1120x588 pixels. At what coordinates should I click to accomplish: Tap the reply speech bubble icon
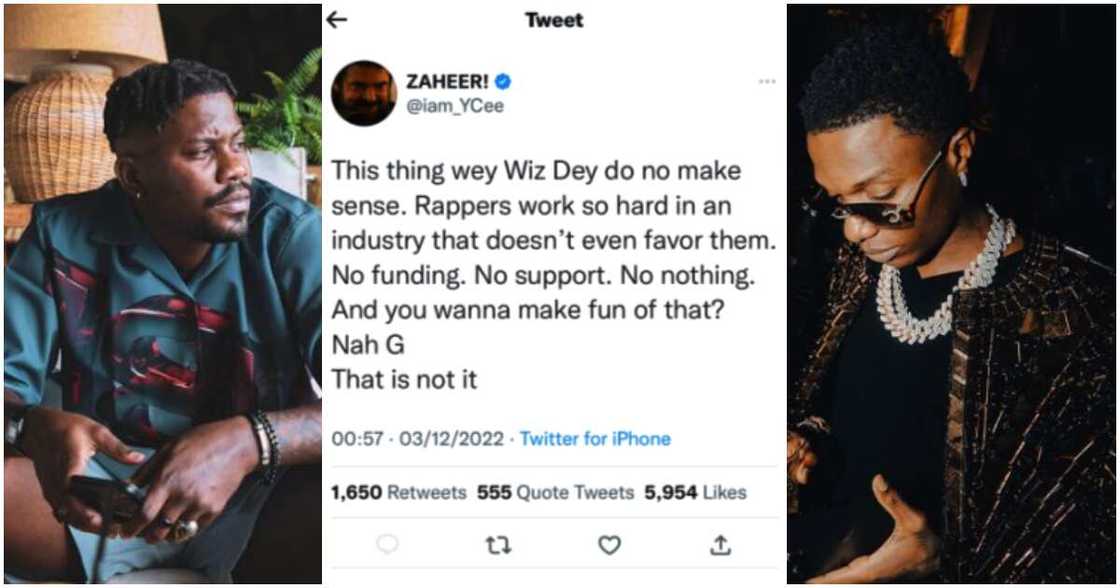[x=387, y=544]
